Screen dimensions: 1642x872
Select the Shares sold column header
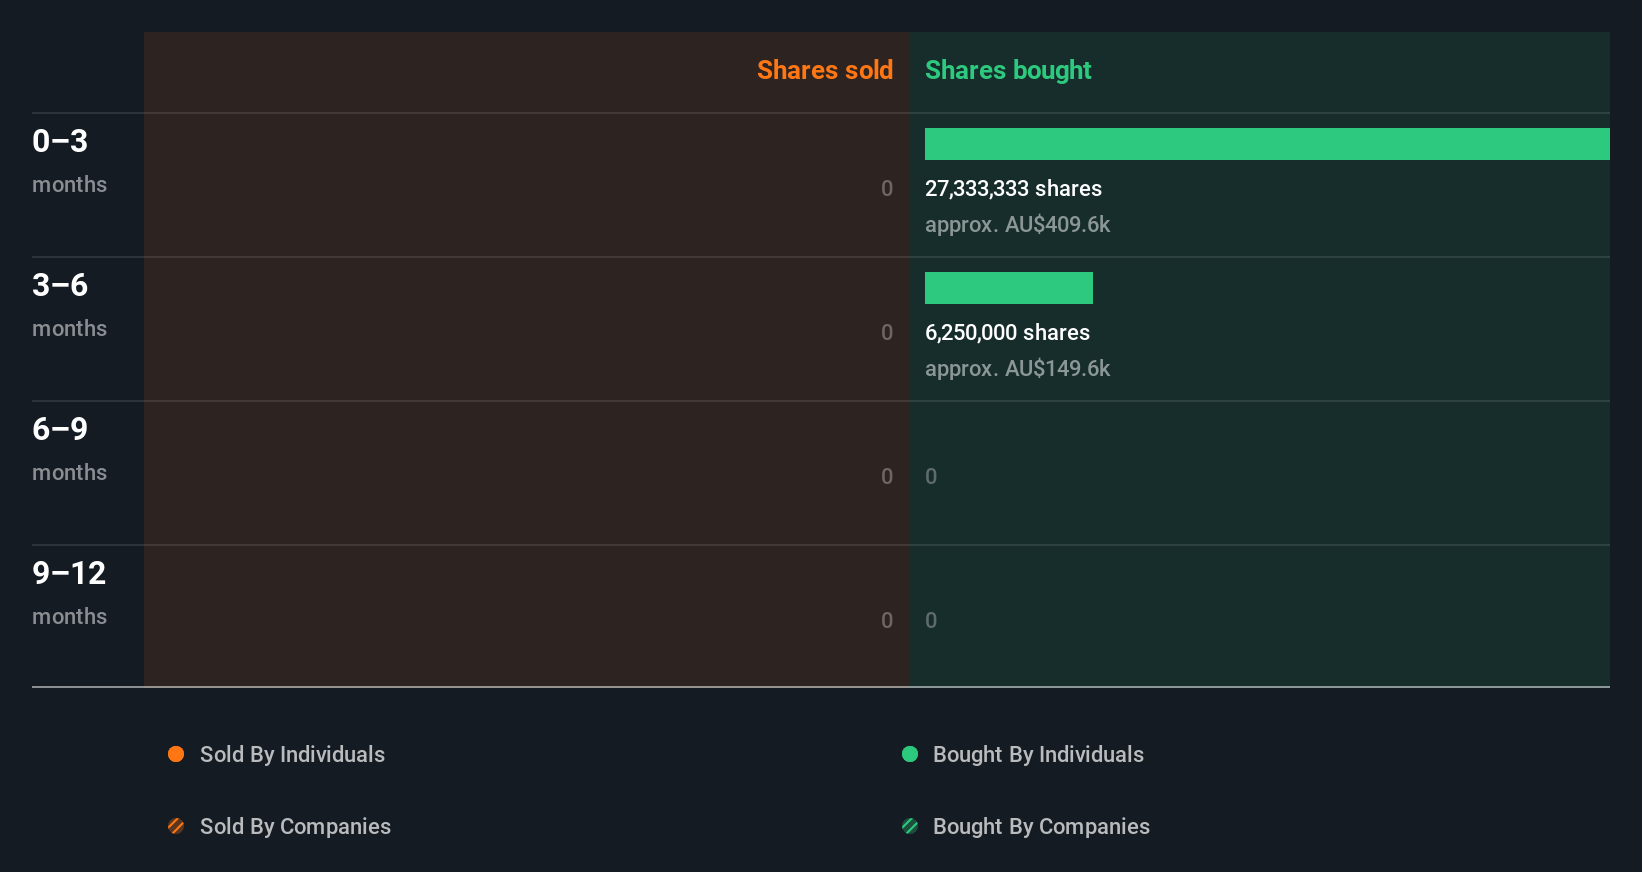[824, 70]
